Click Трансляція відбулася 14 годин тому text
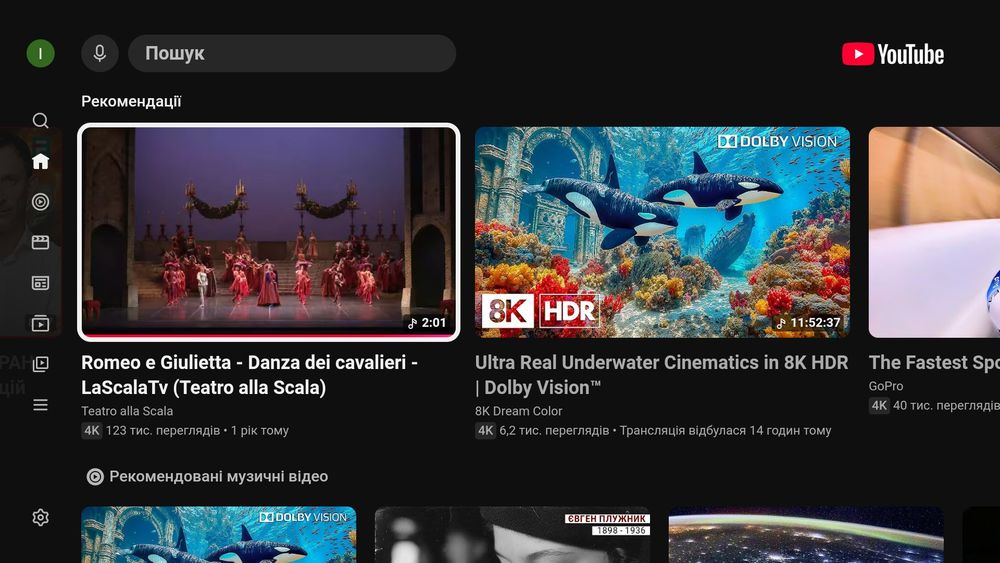 coord(725,430)
